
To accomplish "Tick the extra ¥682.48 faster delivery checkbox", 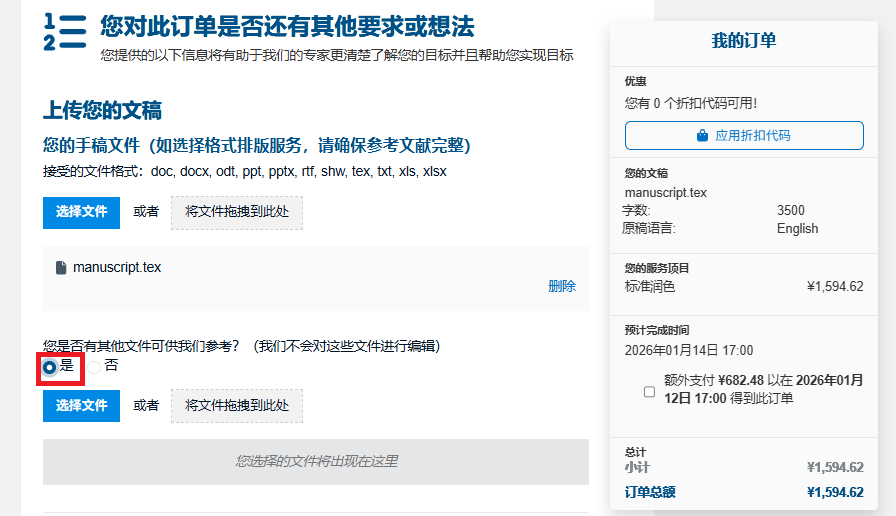I will point(649,391).
